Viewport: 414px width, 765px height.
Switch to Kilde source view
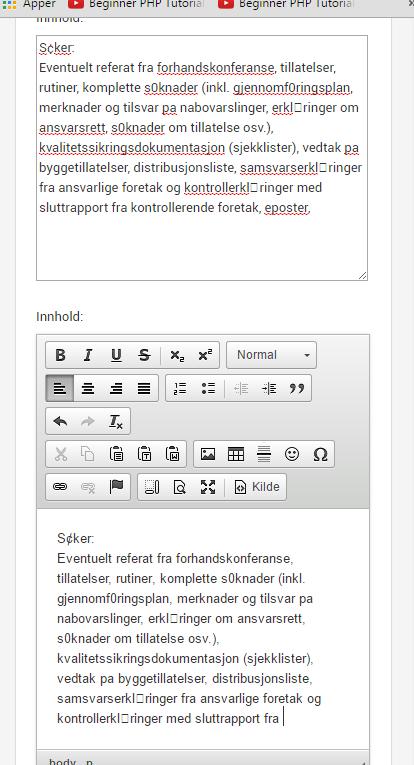click(257, 487)
